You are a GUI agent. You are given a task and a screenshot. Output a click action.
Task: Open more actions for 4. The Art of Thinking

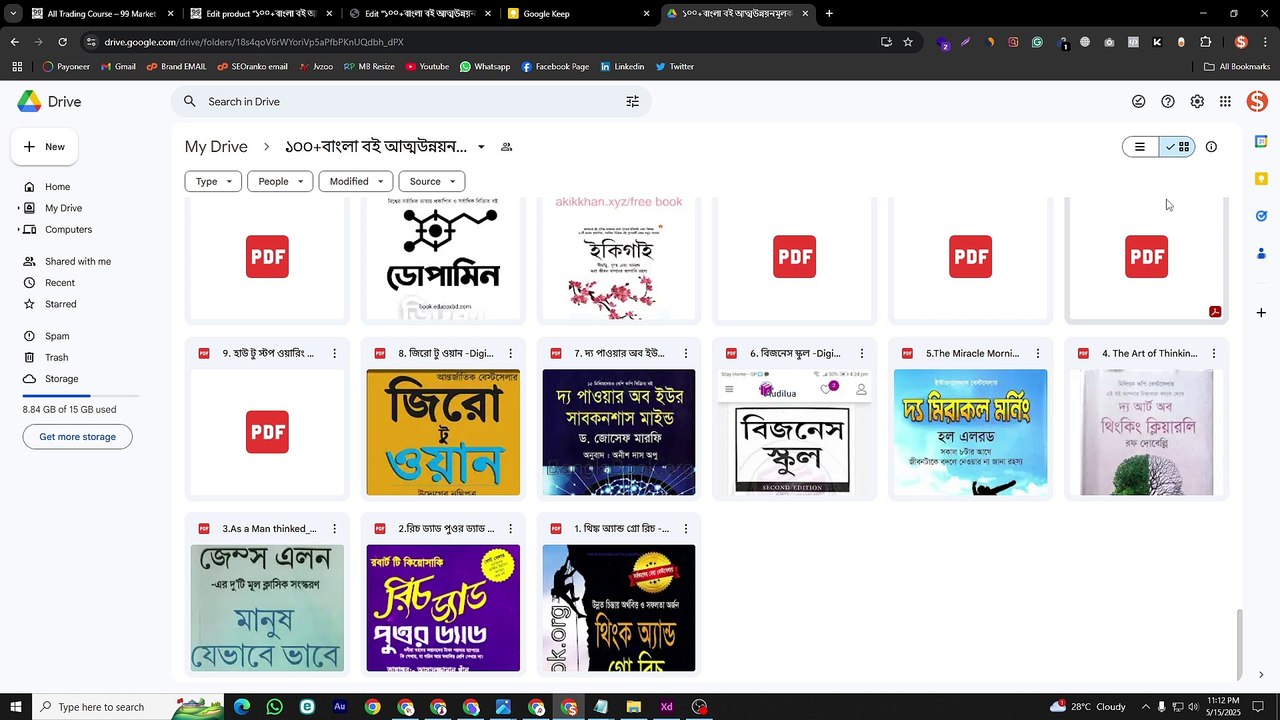(1214, 353)
